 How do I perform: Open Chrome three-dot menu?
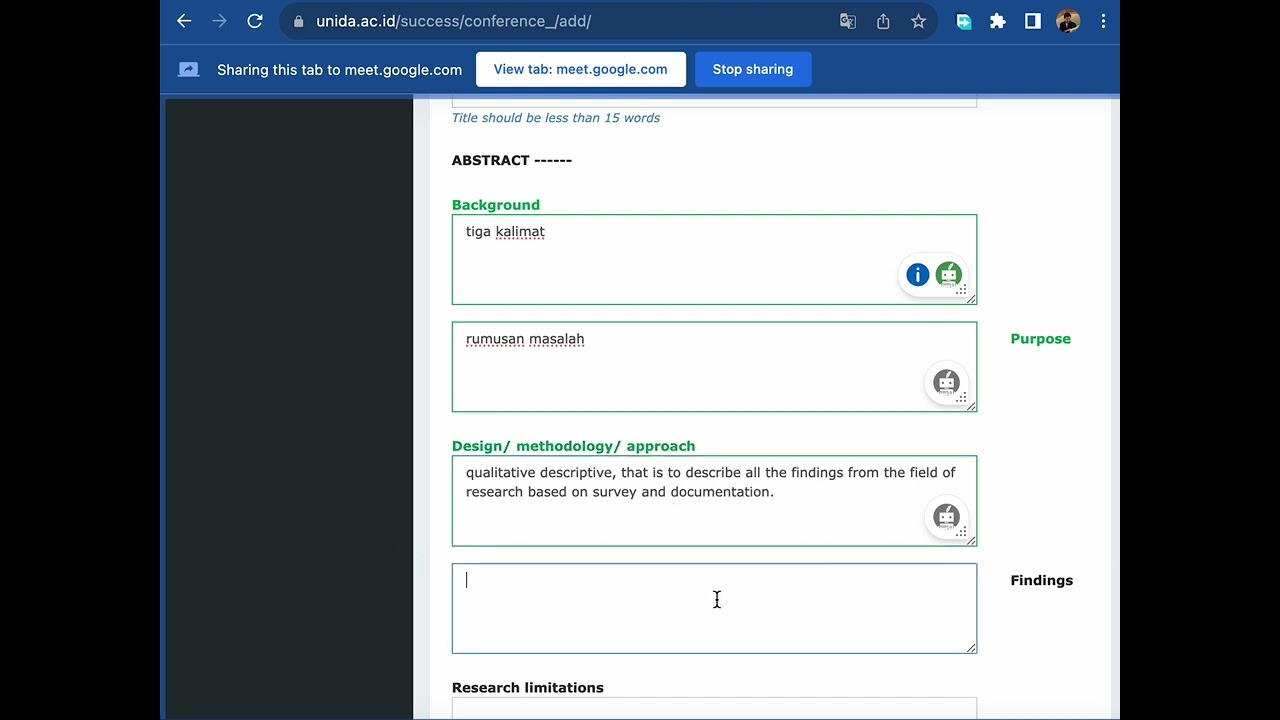pos(1103,21)
